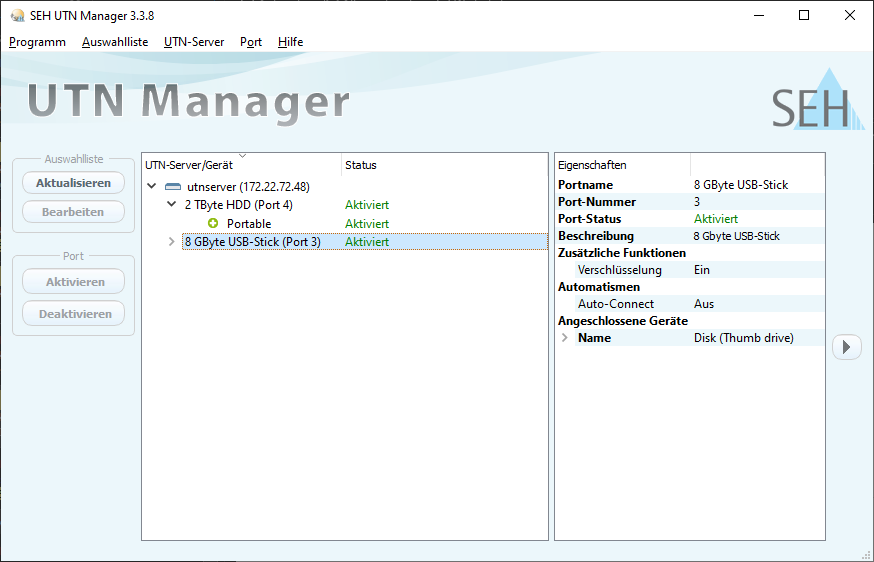Open the Programm menu
This screenshot has width=874, height=562.
(37, 42)
